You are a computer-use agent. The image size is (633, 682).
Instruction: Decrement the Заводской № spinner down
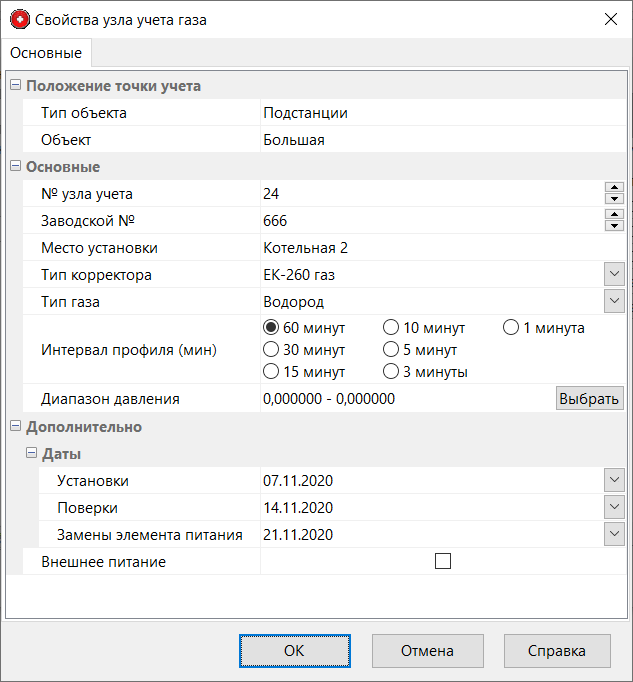pyautogui.click(x=614, y=226)
